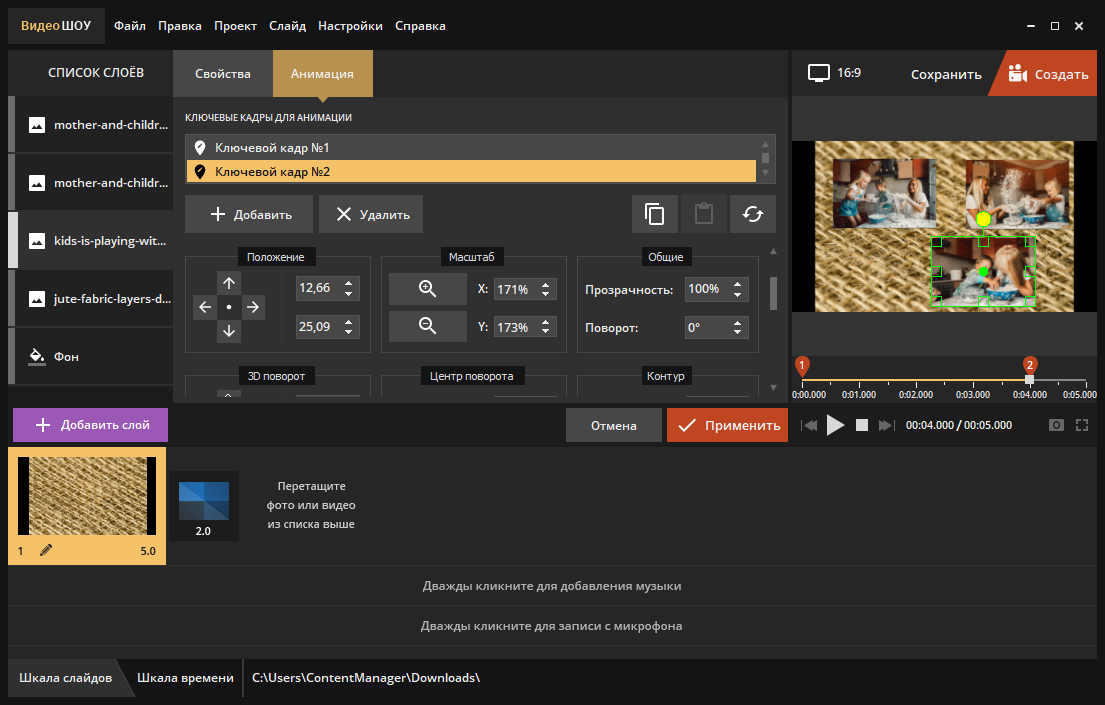Move layer up with the position arrow
Viewport: 1105px width, 705px height.
[x=229, y=283]
